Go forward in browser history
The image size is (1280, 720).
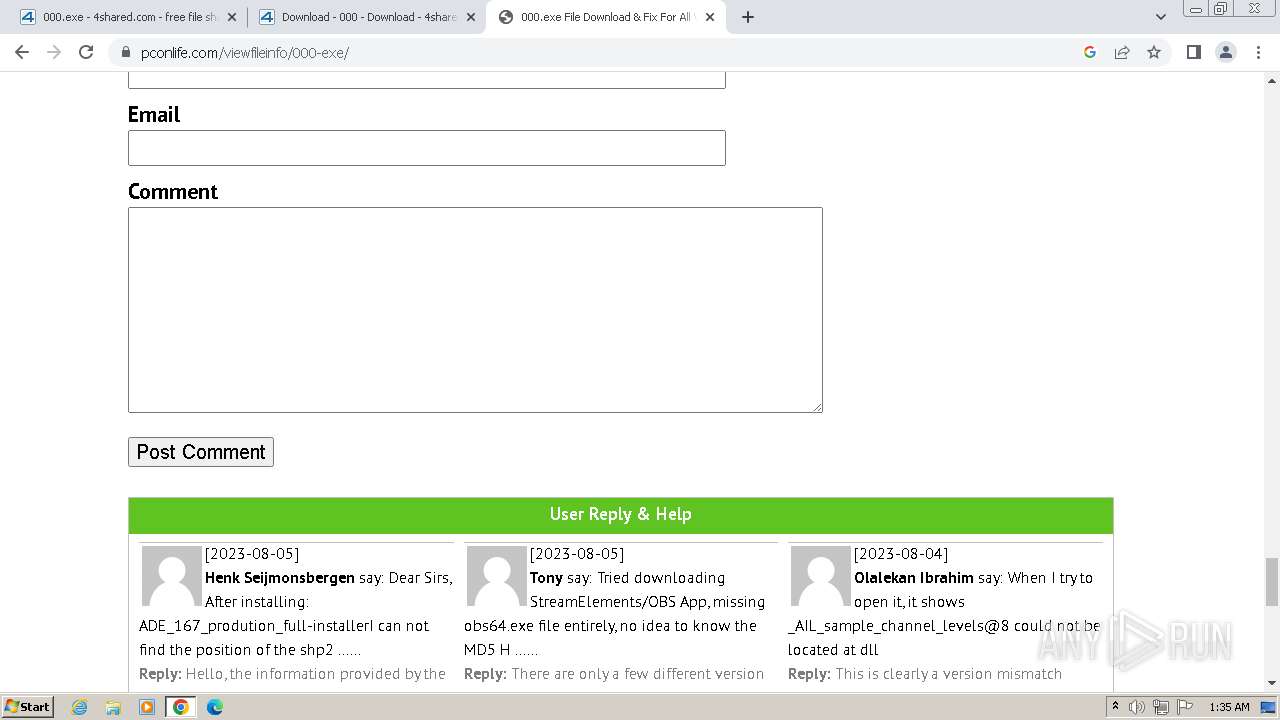pyautogui.click(x=54, y=52)
